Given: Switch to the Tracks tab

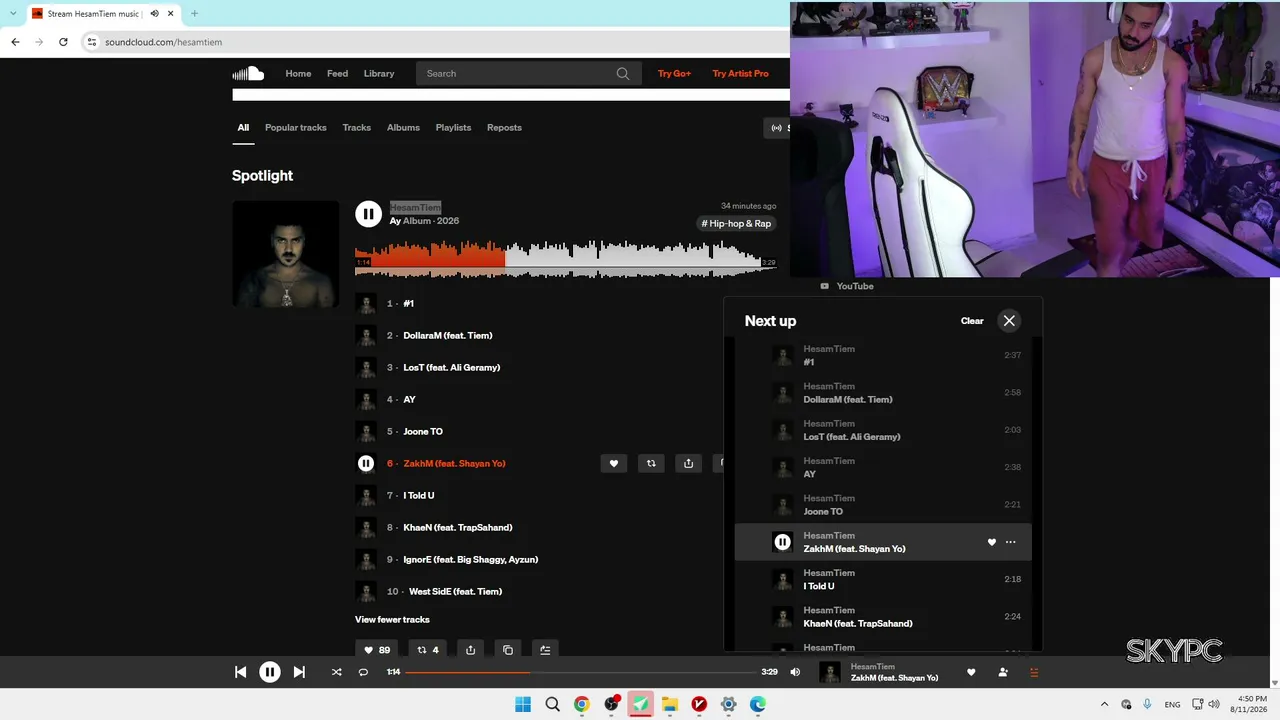Looking at the screenshot, I should 357,128.
